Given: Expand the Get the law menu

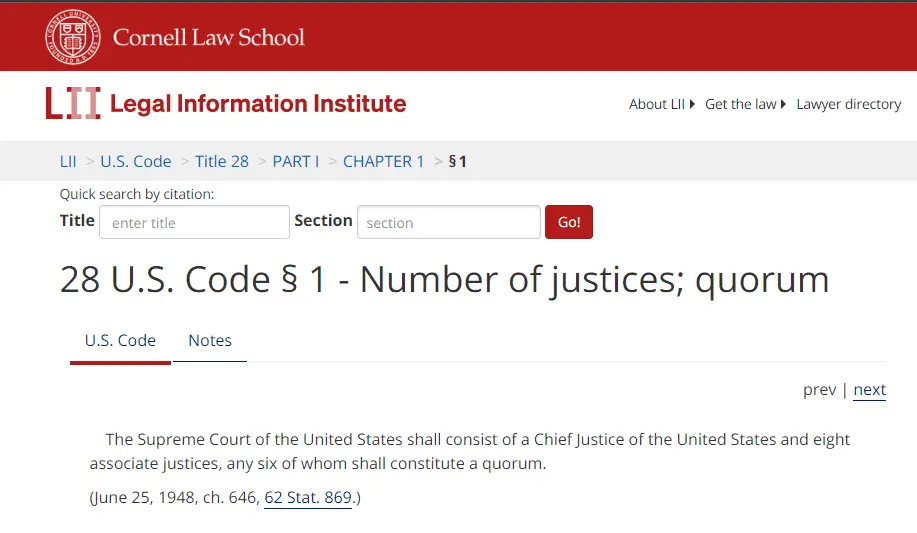Looking at the screenshot, I should (745, 104).
